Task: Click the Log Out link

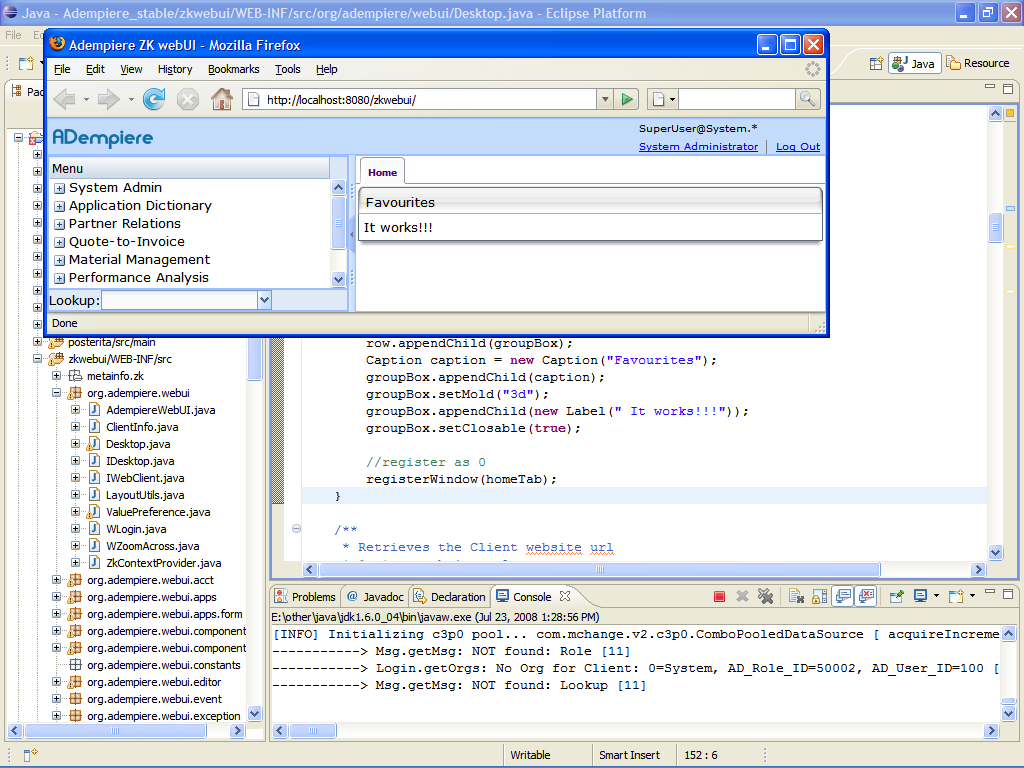Action: coord(798,146)
